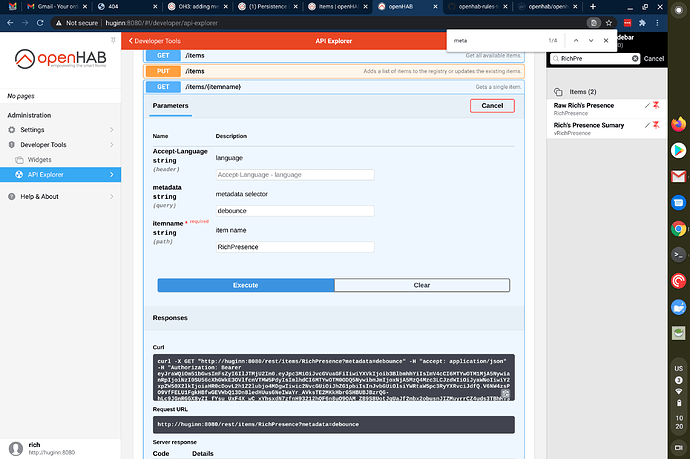Viewport: 690px width, 459px height.
Task: Open the API Explorer sidebar entry
Action: tap(61, 175)
